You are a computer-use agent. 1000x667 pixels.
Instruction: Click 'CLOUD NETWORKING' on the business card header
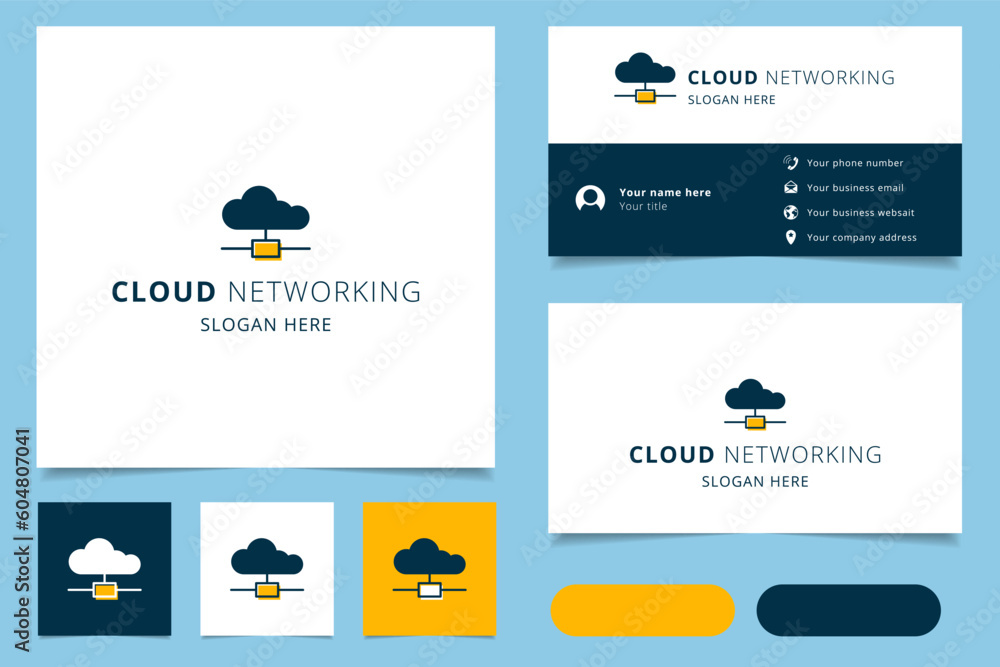791,77
